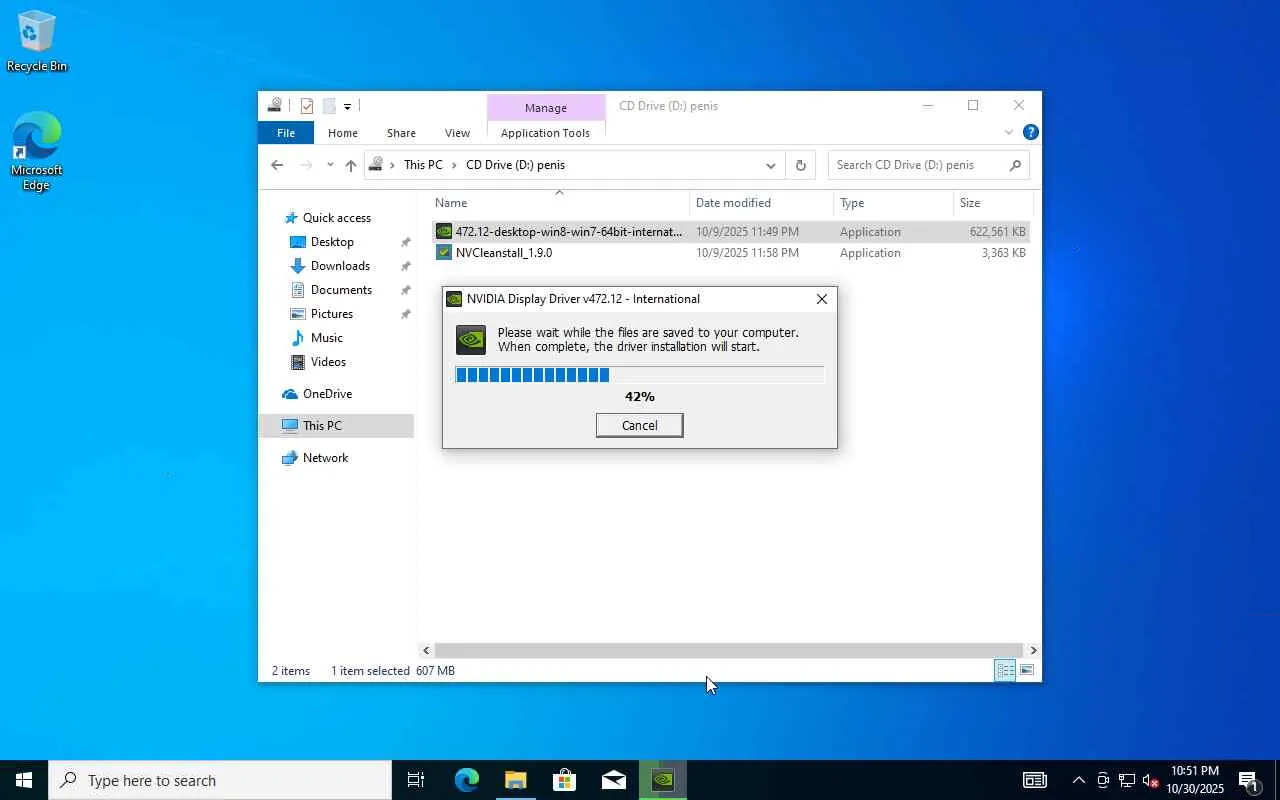The image size is (1280, 800).
Task: Open the notification center
Action: (1248, 780)
